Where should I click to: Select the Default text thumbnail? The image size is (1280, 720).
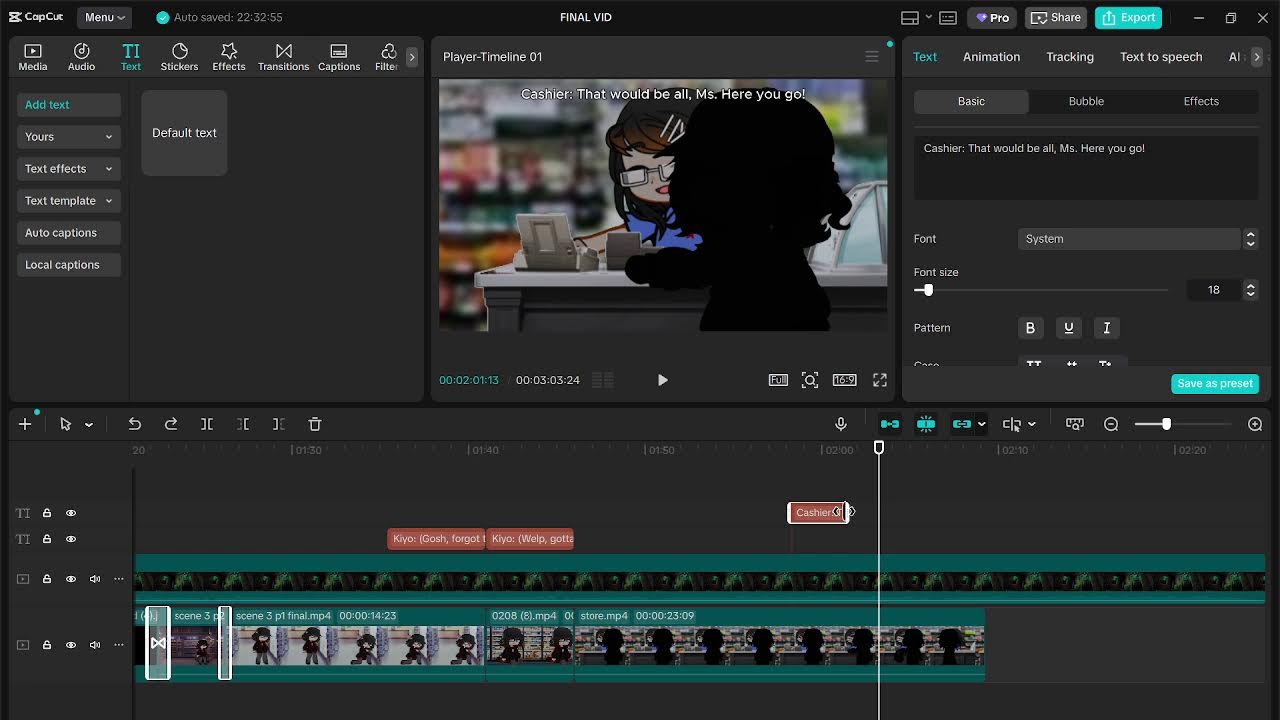pos(184,133)
